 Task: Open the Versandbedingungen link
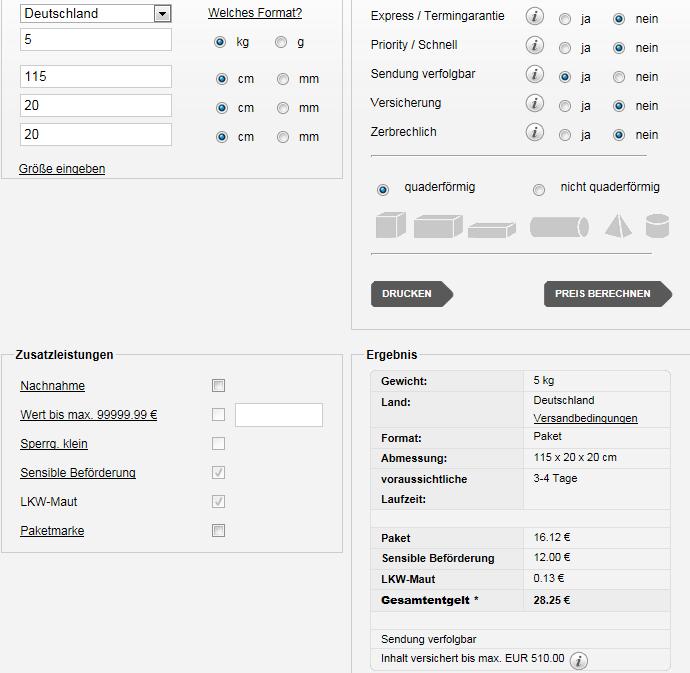click(585, 418)
